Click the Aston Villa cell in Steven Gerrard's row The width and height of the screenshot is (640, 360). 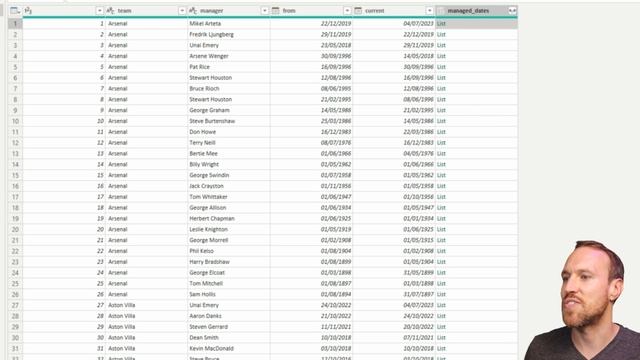coord(146,327)
